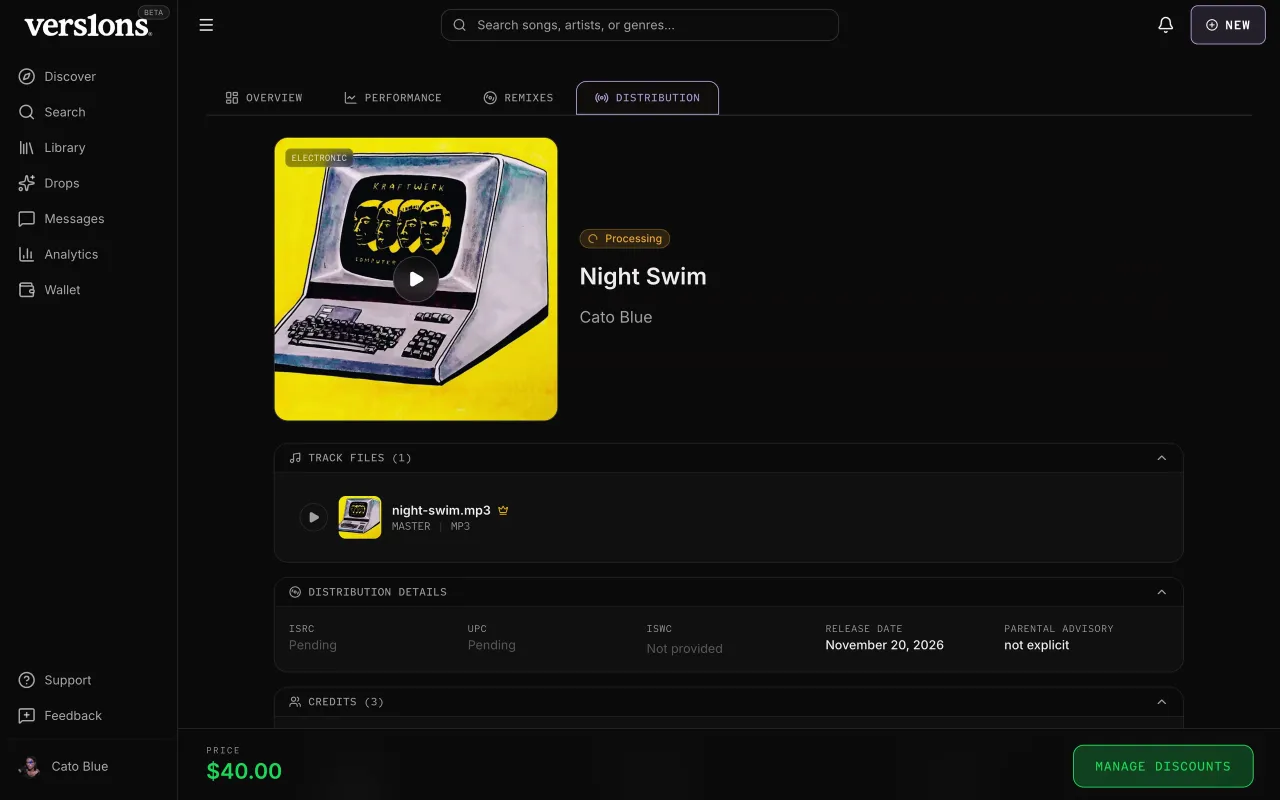This screenshot has width=1280, height=800.
Task: Click the Cato Blue artist name under the title
Action: pyautogui.click(x=616, y=317)
